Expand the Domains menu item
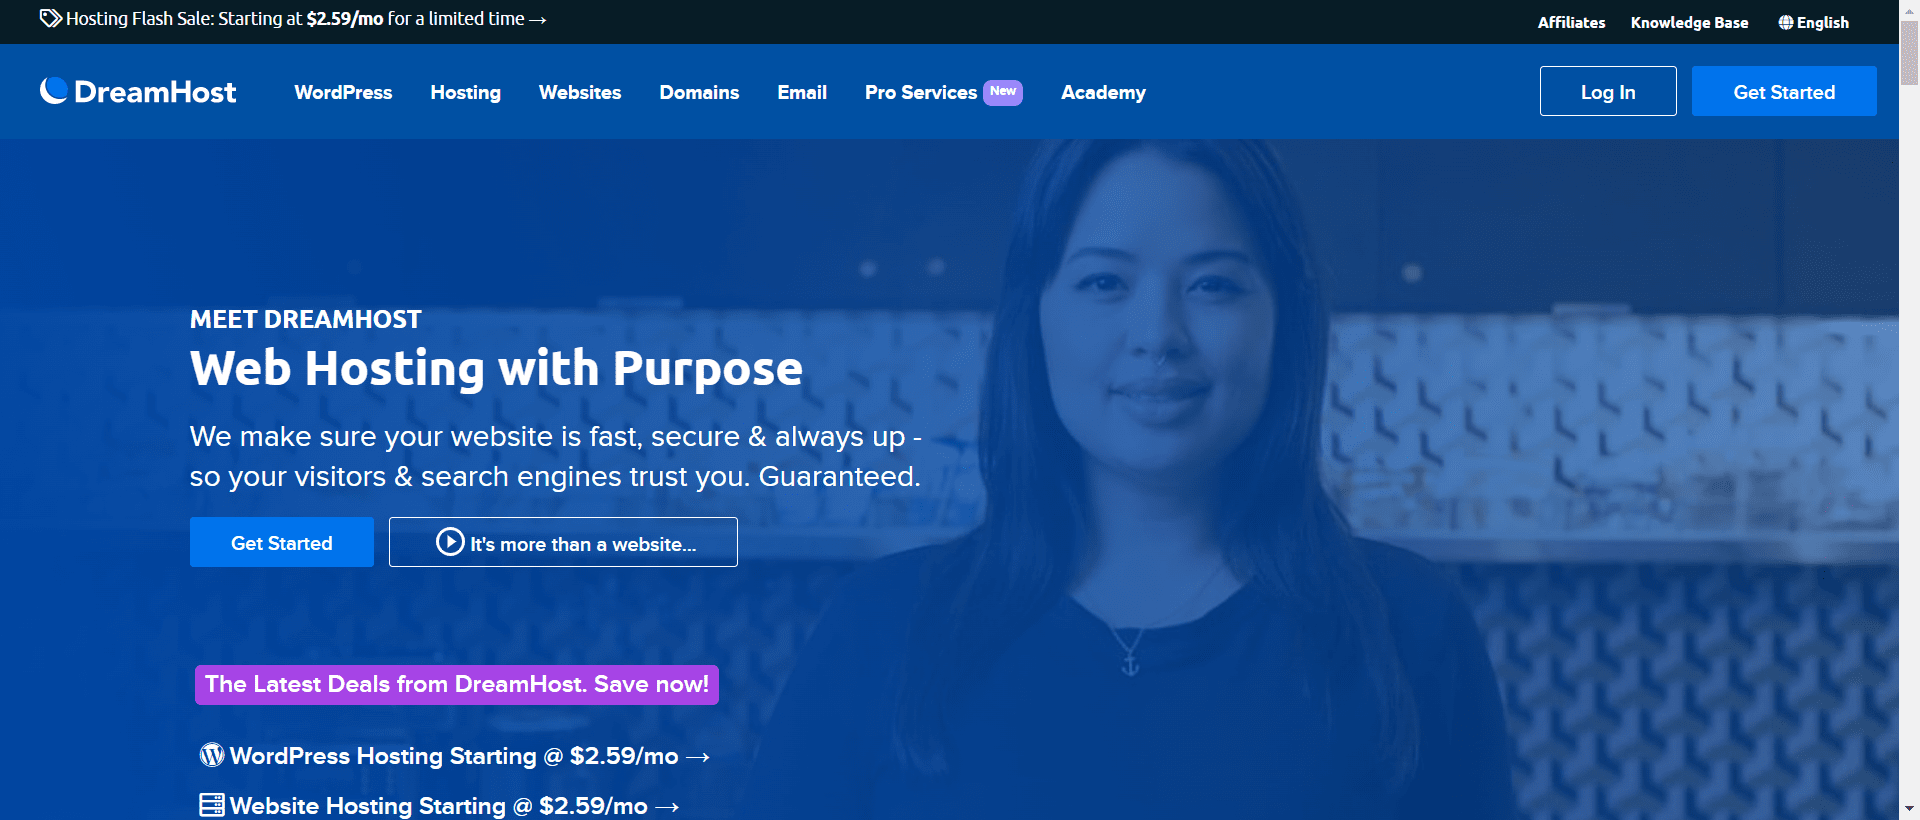Viewport: 1920px width, 820px height. (699, 92)
